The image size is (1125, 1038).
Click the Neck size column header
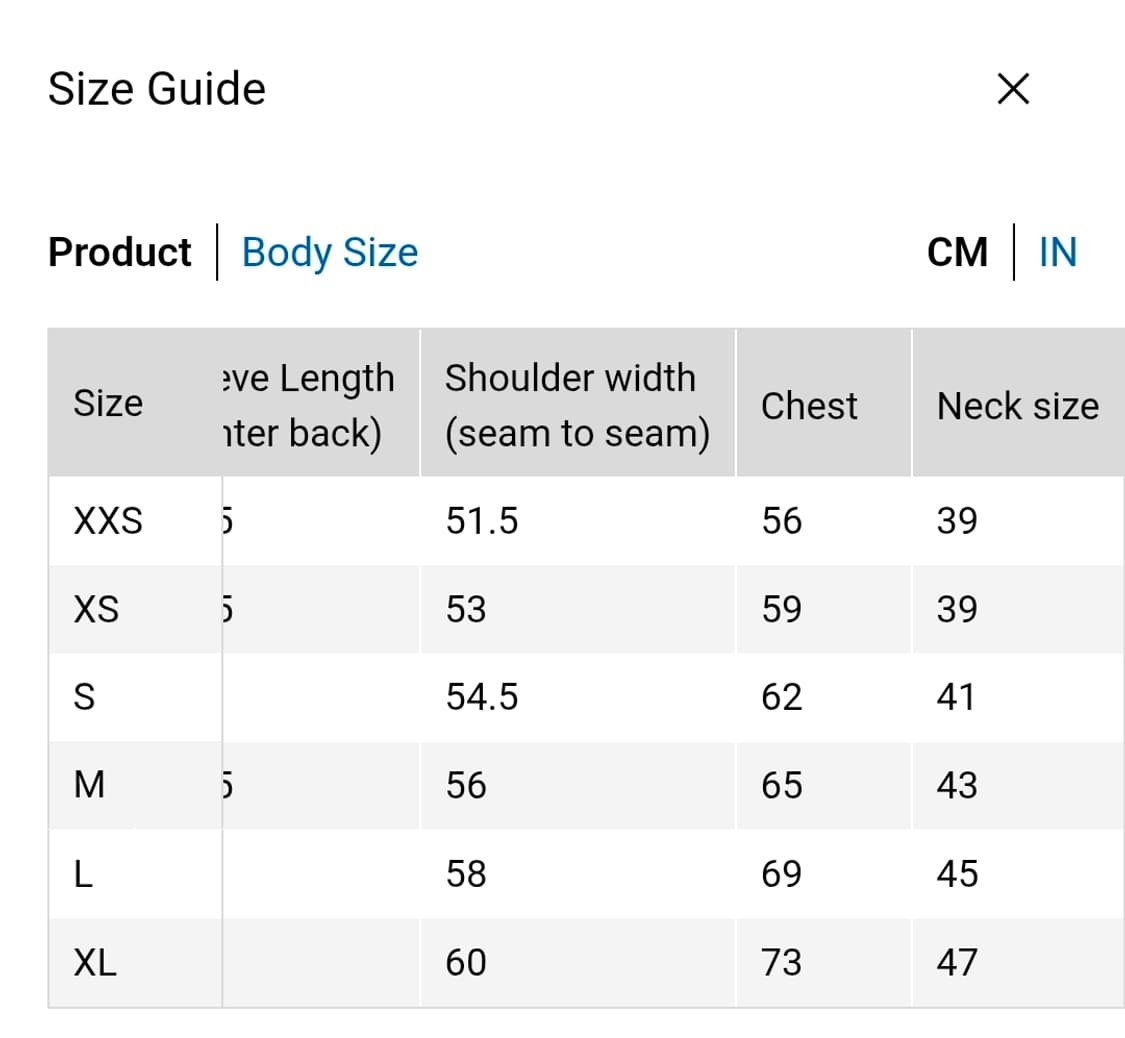tap(1017, 406)
